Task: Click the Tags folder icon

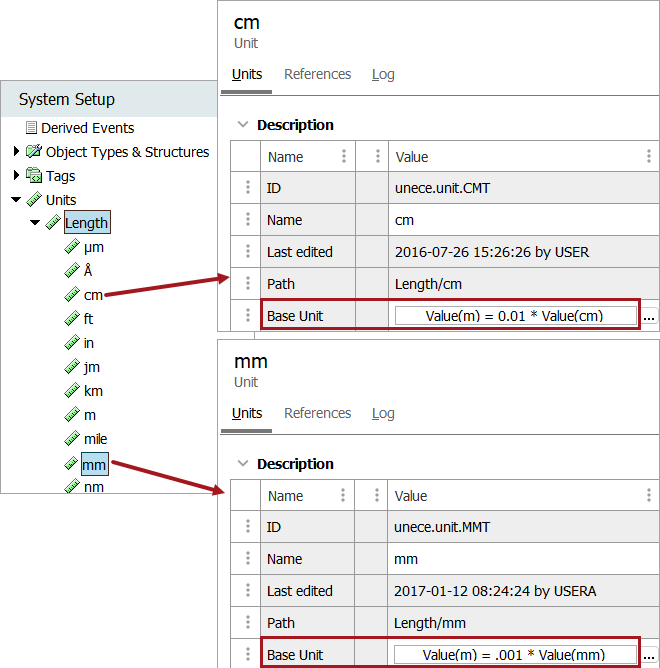Action: (x=34, y=175)
